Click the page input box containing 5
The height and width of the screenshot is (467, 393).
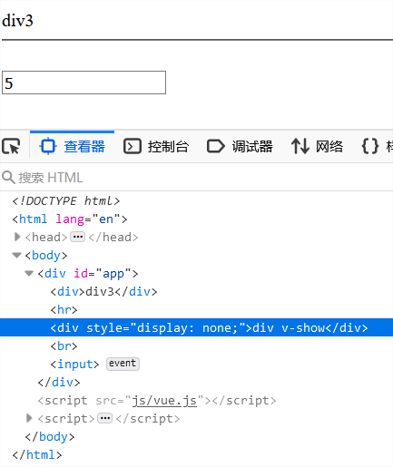click(x=84, y=82)
